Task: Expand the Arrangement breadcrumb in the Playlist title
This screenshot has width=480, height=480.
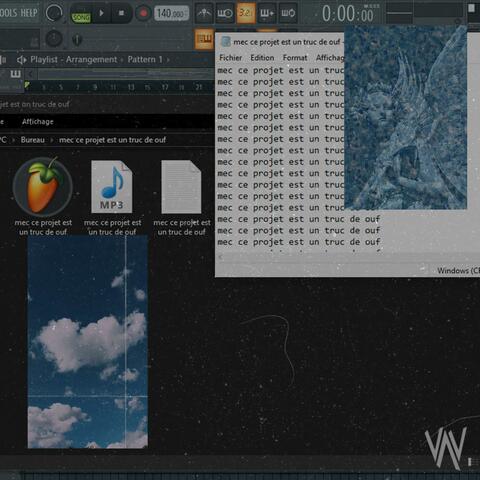Action: pos(91,59)
